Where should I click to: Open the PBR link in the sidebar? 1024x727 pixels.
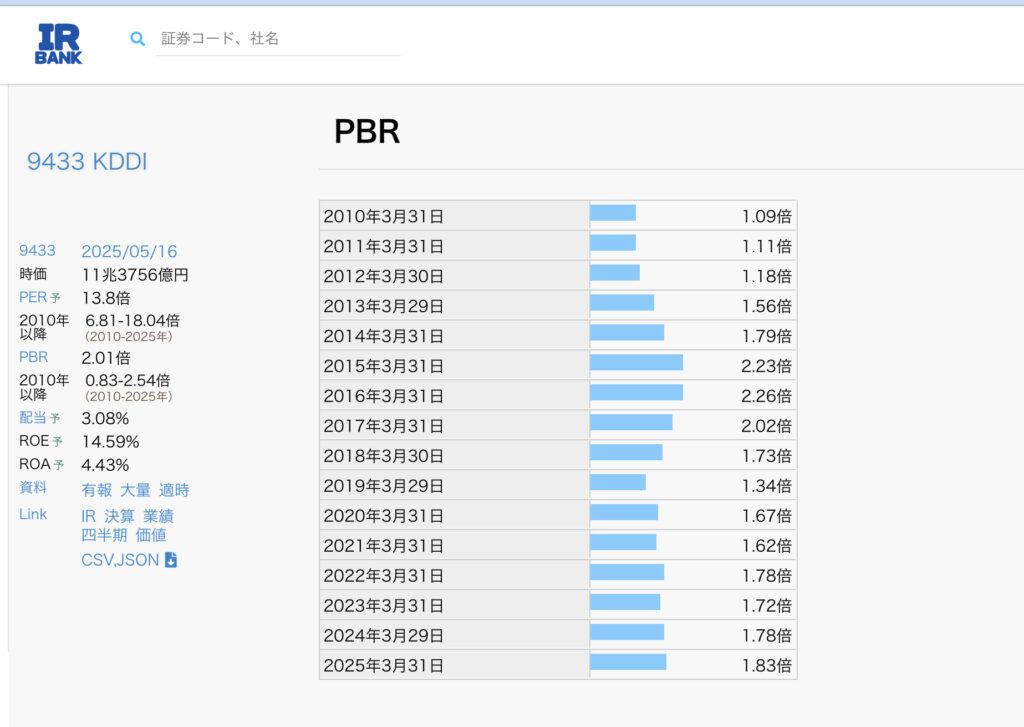coord(33,357)
